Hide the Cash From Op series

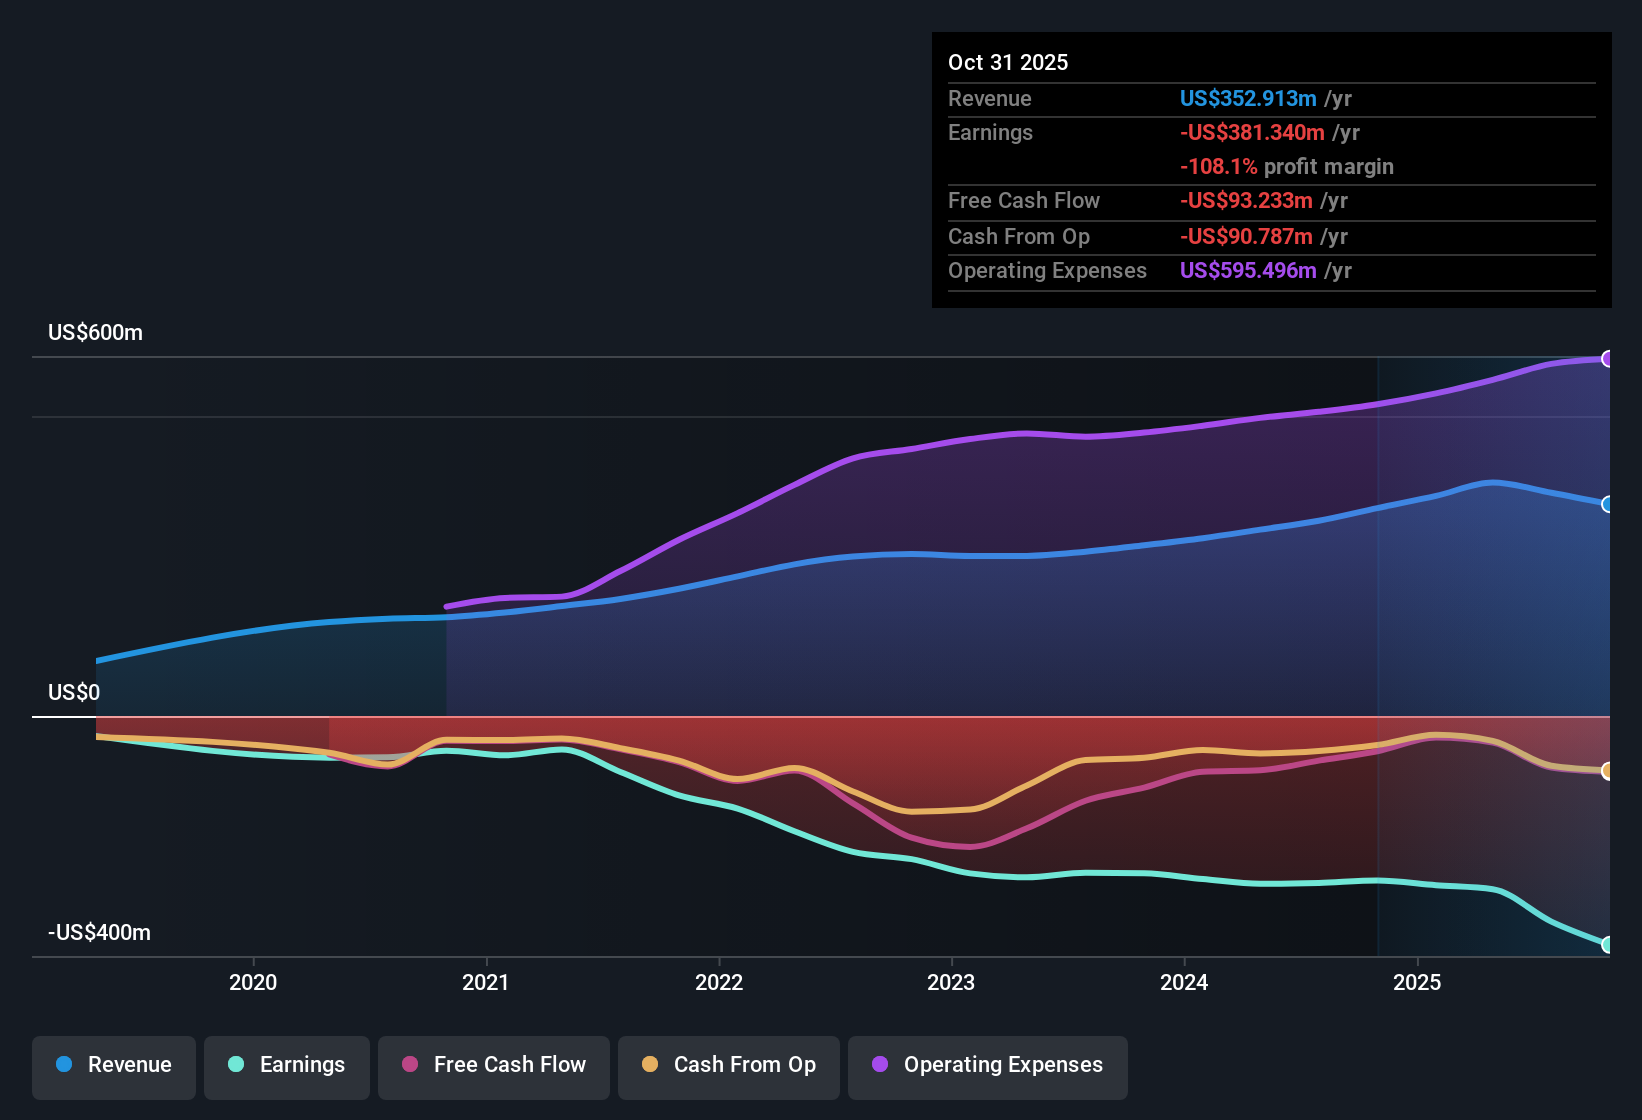[728, 1065]
